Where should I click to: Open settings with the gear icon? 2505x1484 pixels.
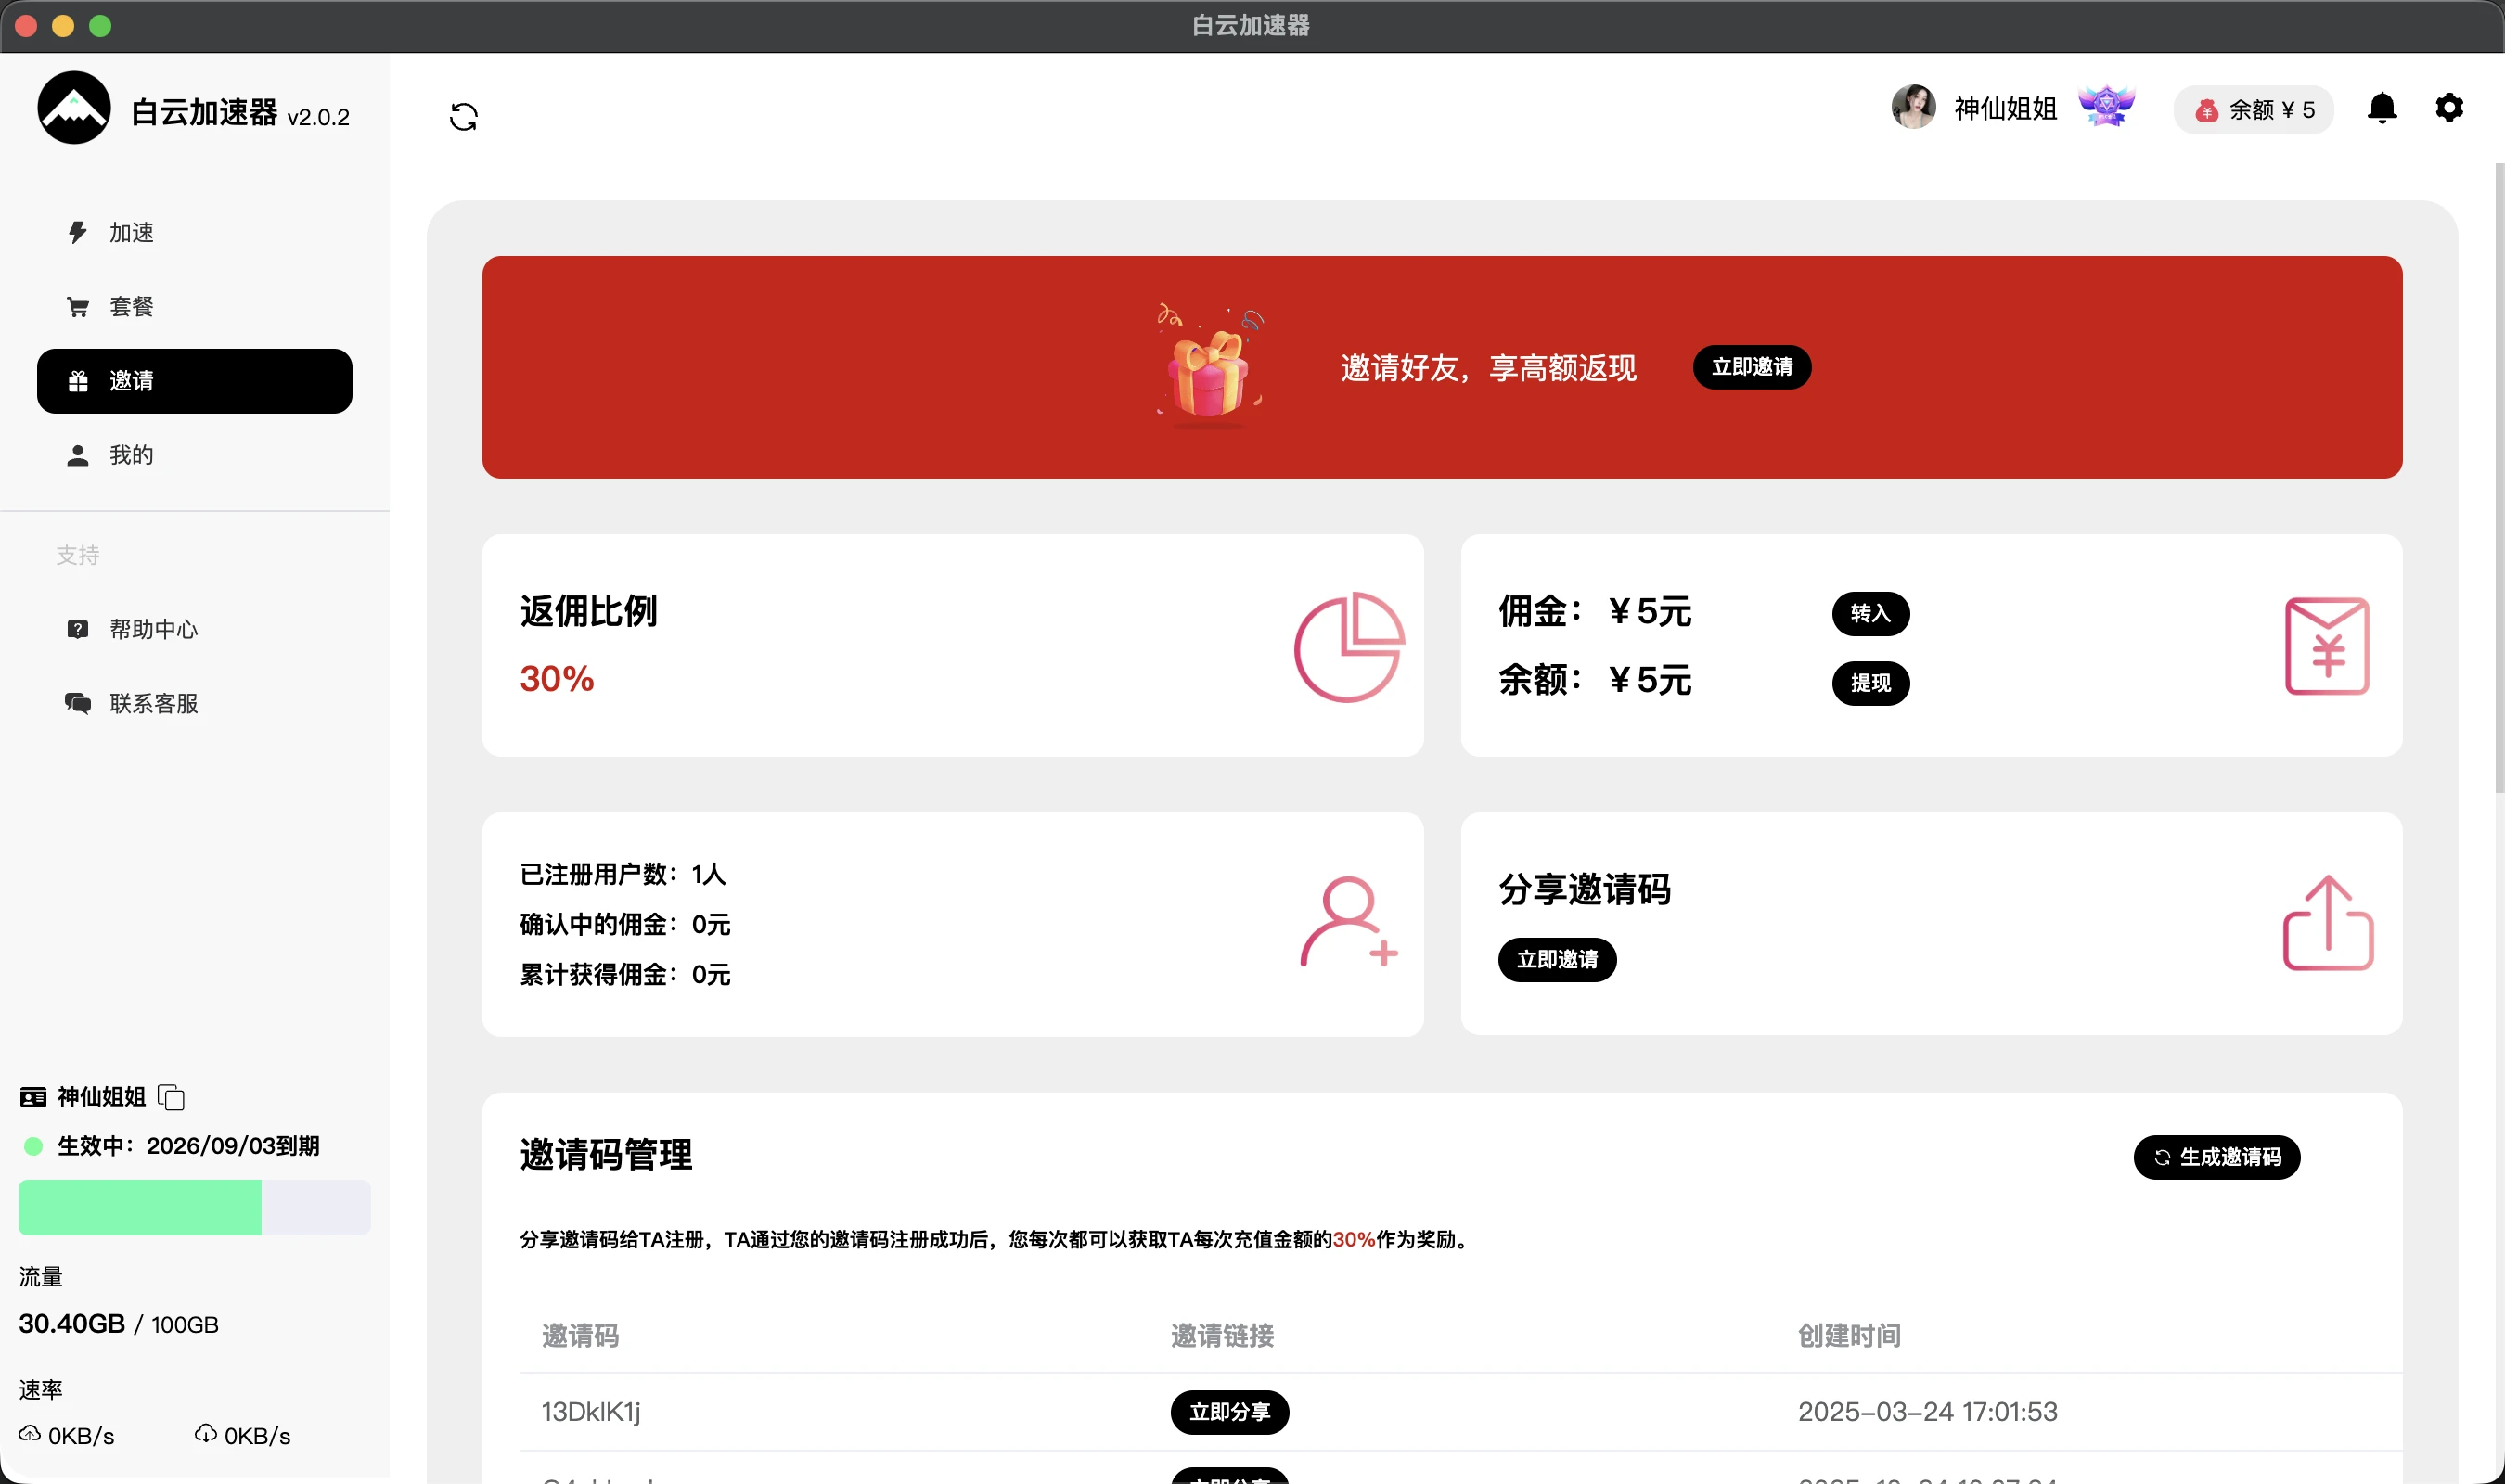[2448, 108]
